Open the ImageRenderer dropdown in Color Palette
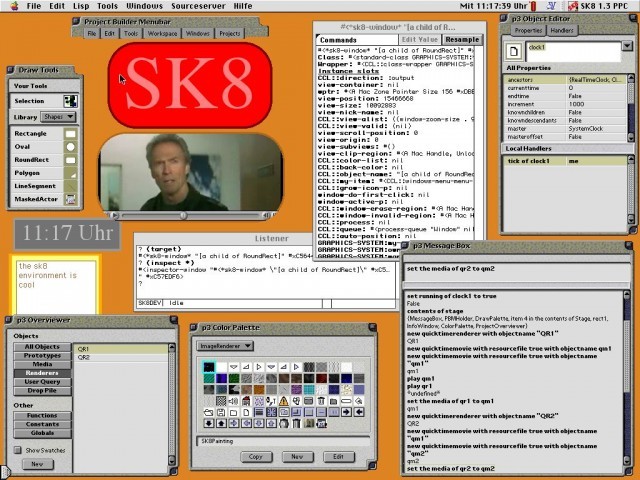 [225, 346]
